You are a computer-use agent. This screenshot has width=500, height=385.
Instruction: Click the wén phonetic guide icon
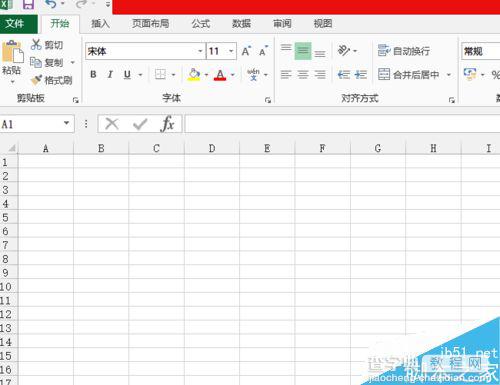[253, 74]
